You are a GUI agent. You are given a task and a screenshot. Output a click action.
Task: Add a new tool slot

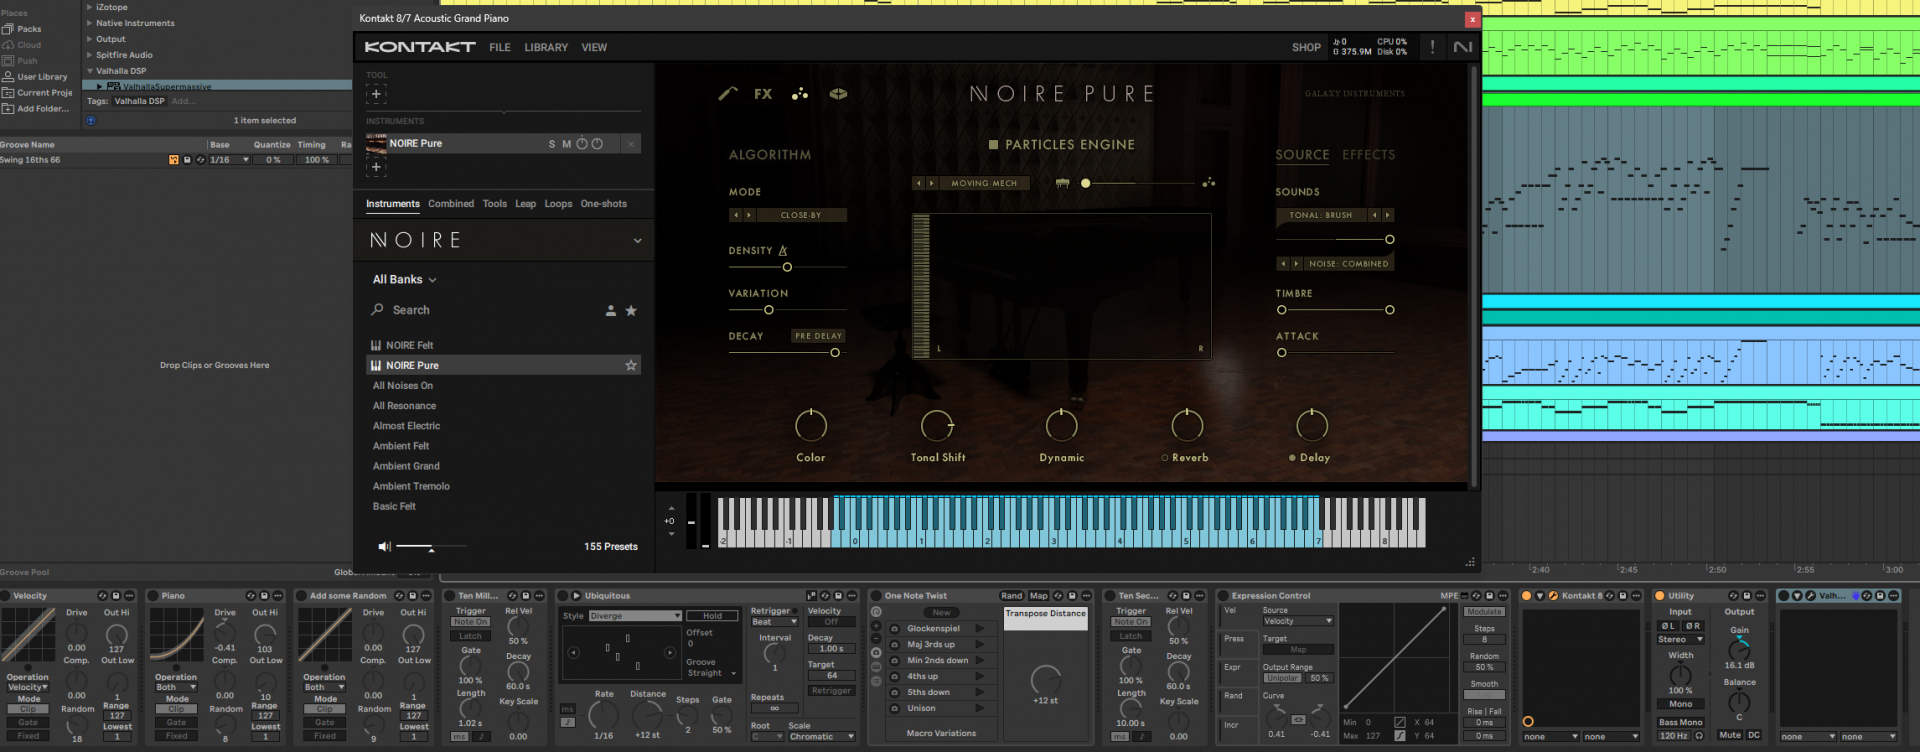377,94
